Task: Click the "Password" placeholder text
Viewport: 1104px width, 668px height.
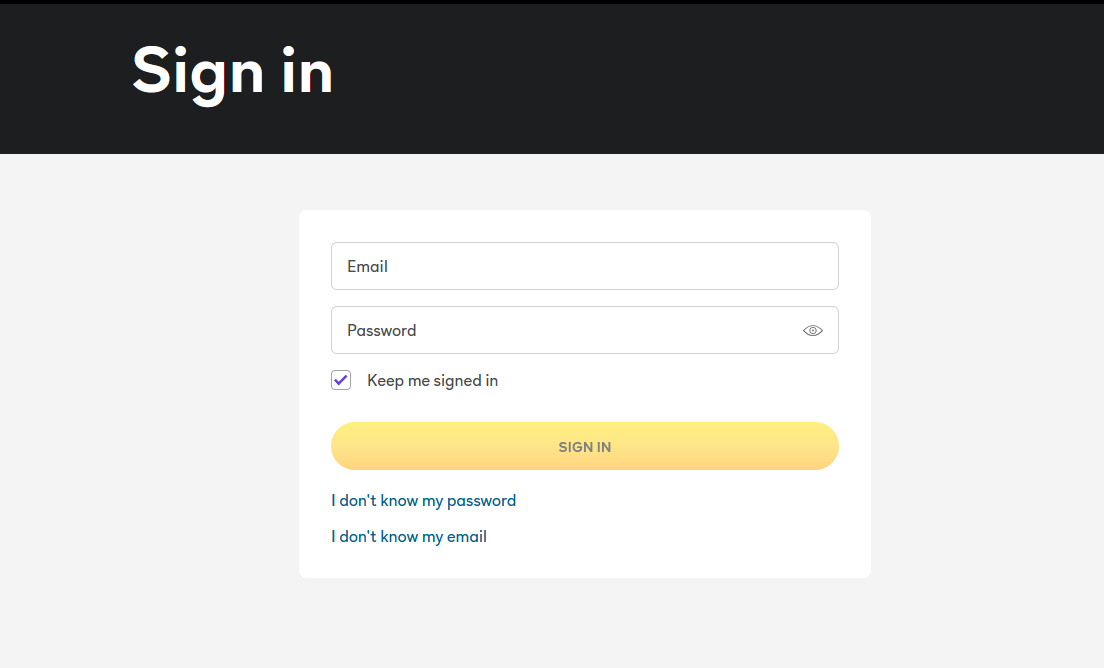Action: 381,330
